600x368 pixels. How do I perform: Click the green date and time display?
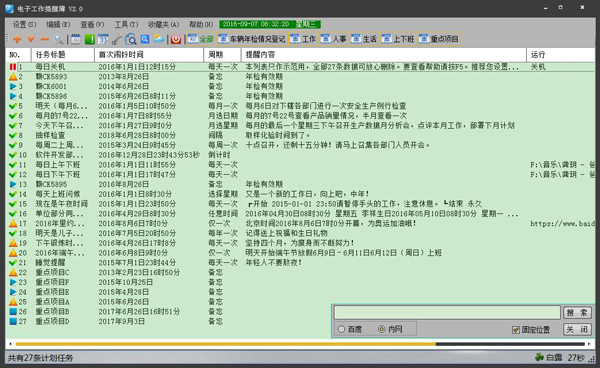[x=270, y=24]
